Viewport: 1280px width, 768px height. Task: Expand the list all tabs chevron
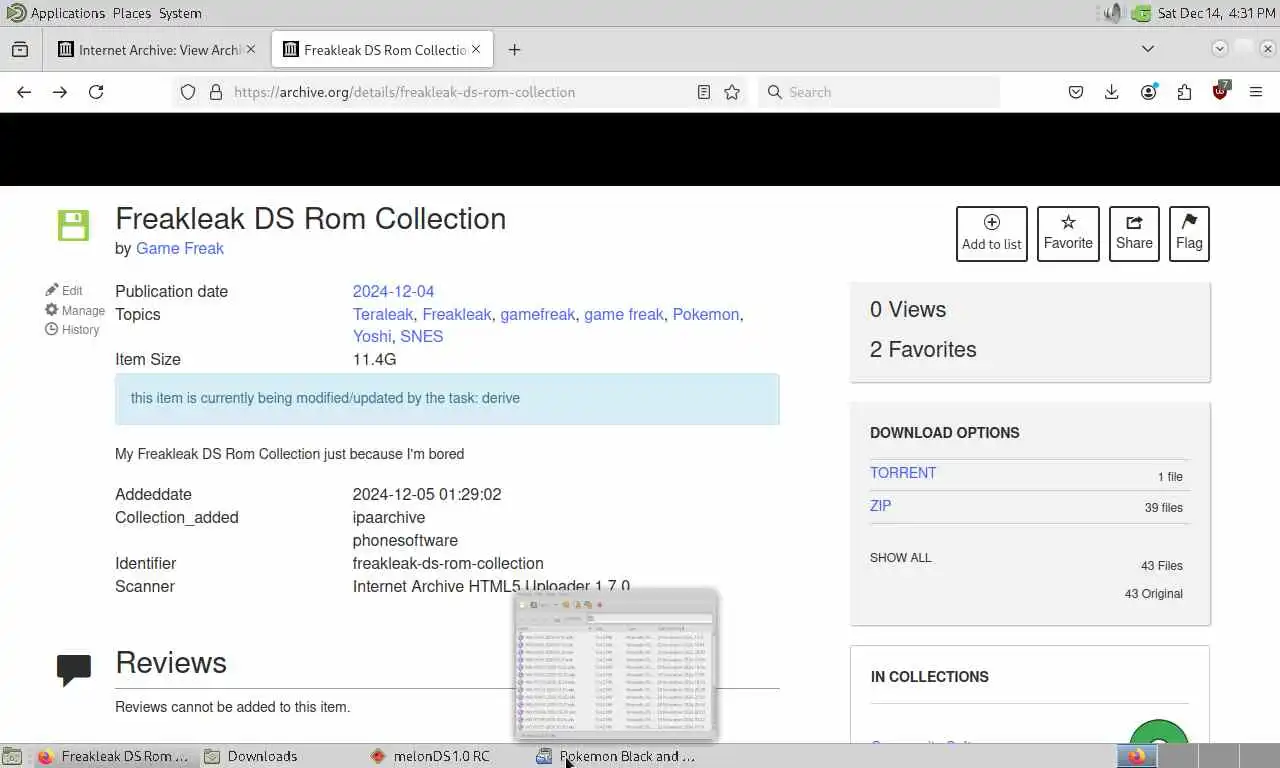coord(1148,49)
